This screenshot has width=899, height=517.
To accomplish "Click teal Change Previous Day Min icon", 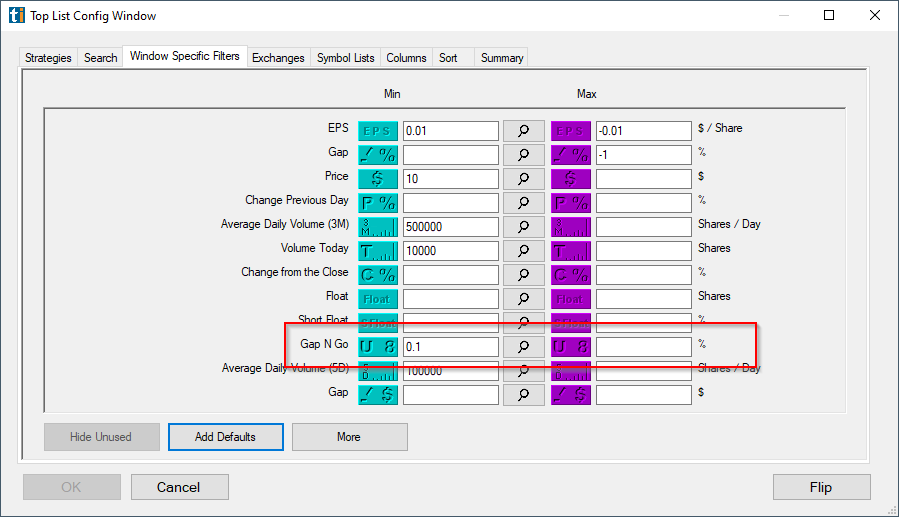I will (378, 203).
